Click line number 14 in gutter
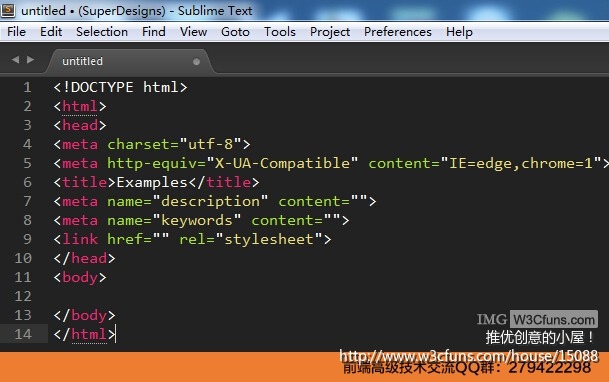Screen dimensions: 609x382 [23, 335]
